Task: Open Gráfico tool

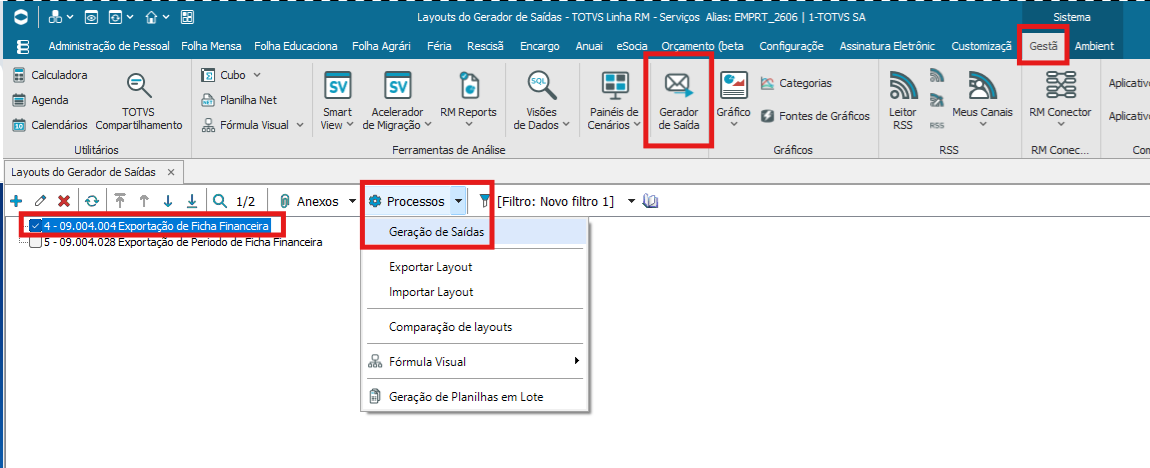Action: (x=733, y=99)
